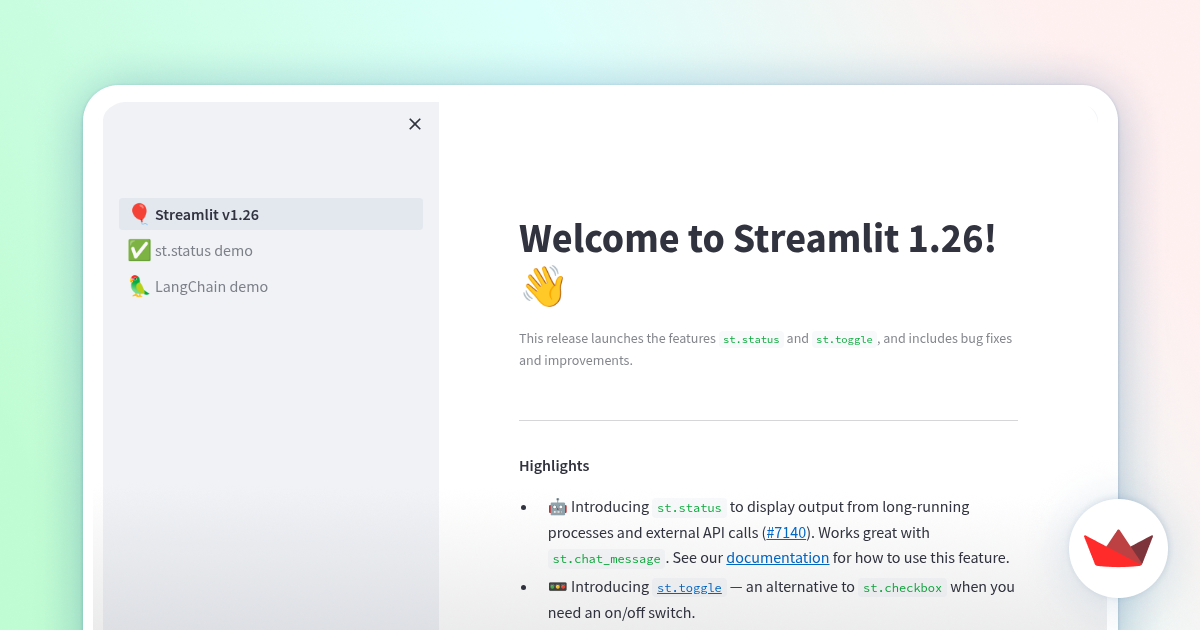Open the documentation link
1200x630 pixels.
click(777, 557)
